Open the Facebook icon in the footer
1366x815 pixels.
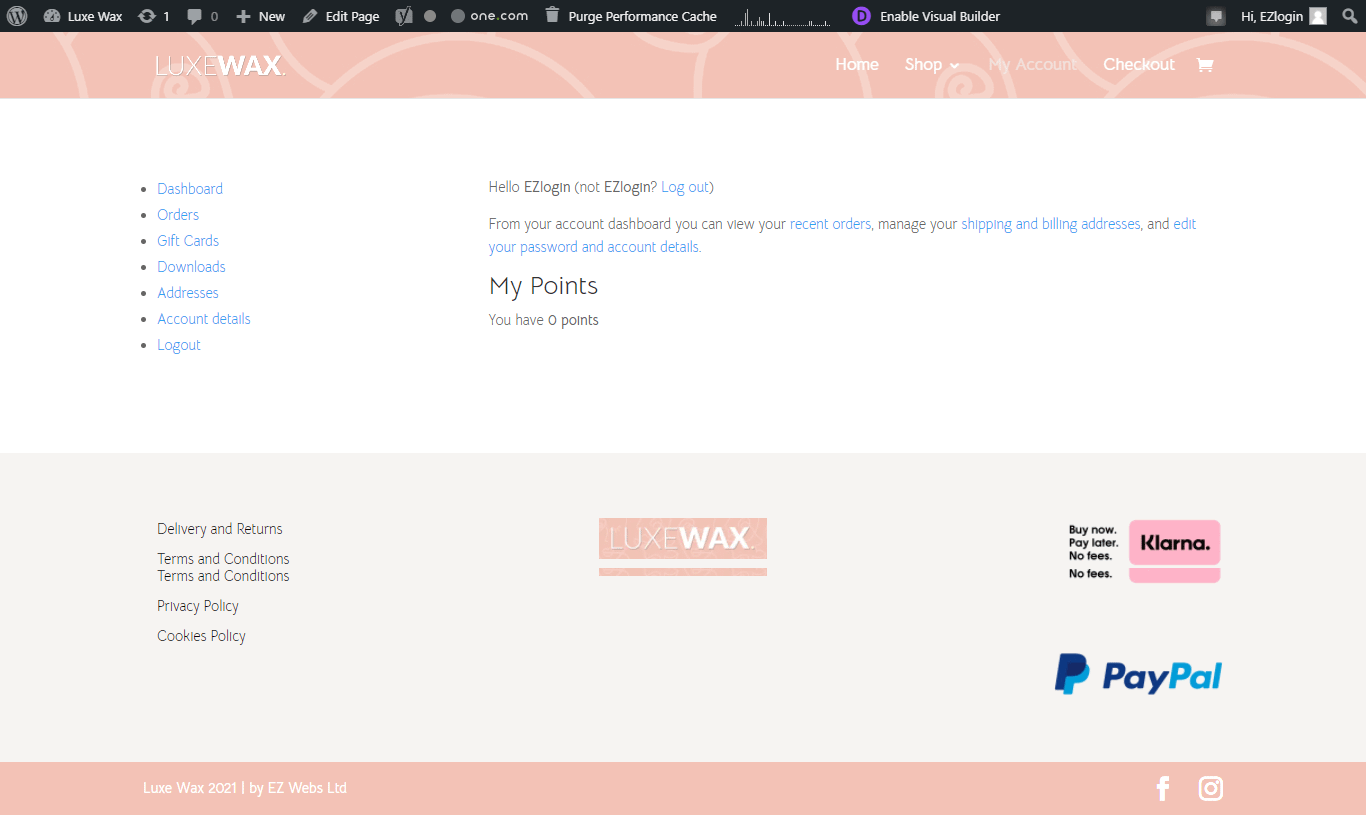[x=1163, y=788]
